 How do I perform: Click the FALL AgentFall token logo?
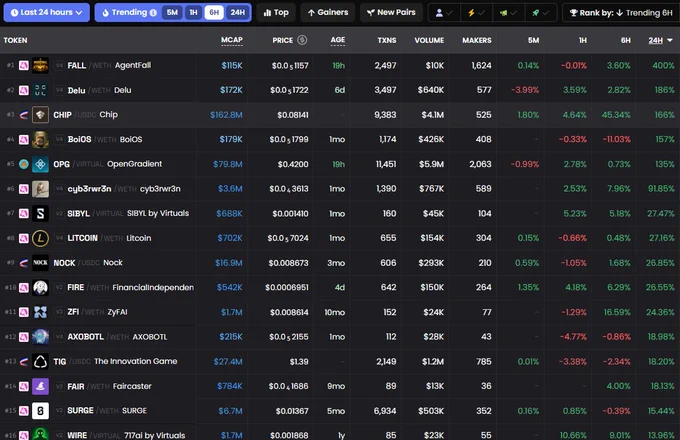[40, 65]
